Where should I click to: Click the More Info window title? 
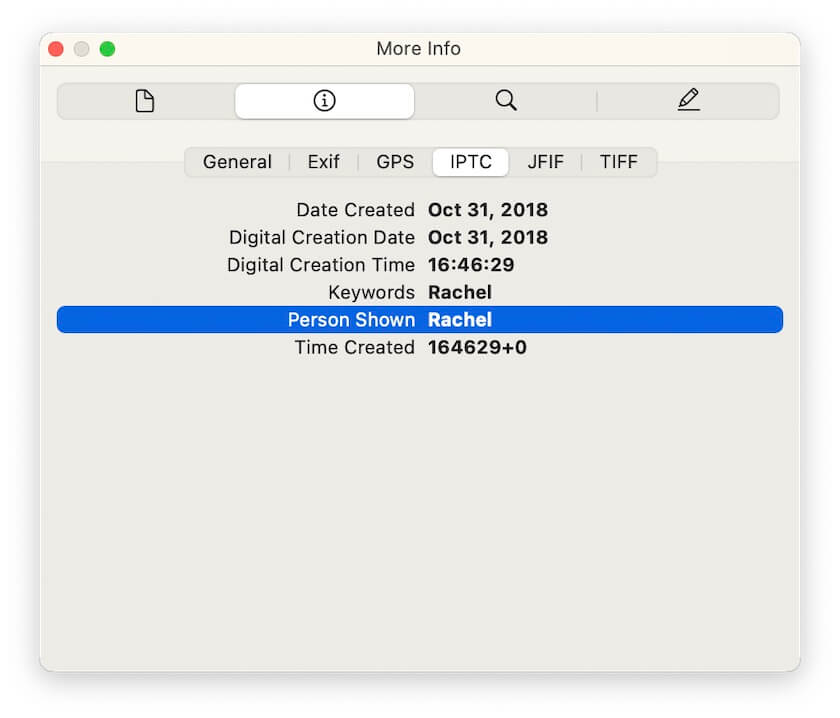coord(419,48)
